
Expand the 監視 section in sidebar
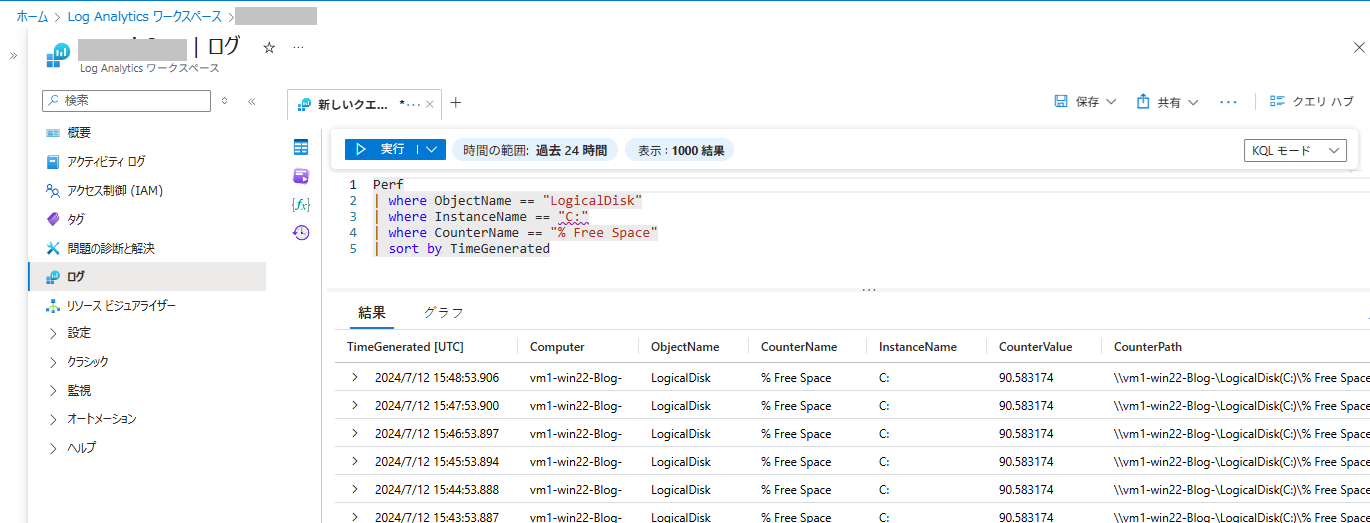click(53, 390)
